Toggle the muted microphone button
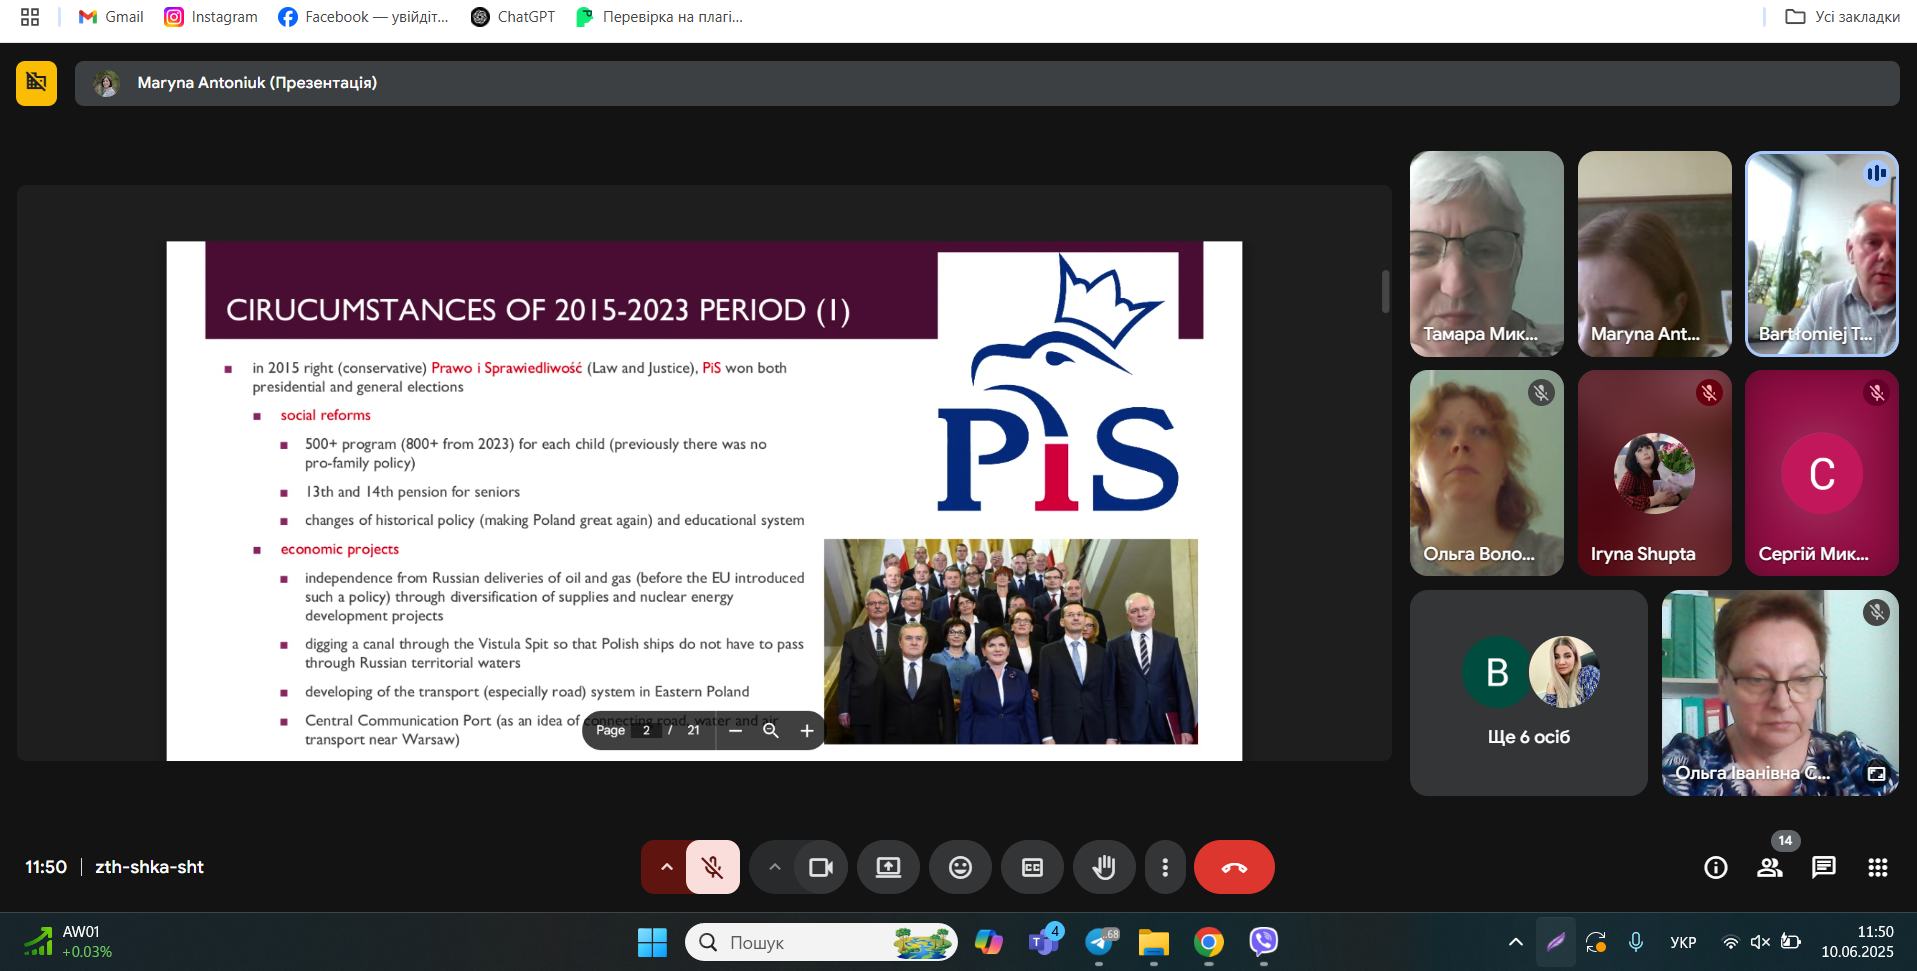This screenshot has width=1917, height=971. [x=713, y=867]
